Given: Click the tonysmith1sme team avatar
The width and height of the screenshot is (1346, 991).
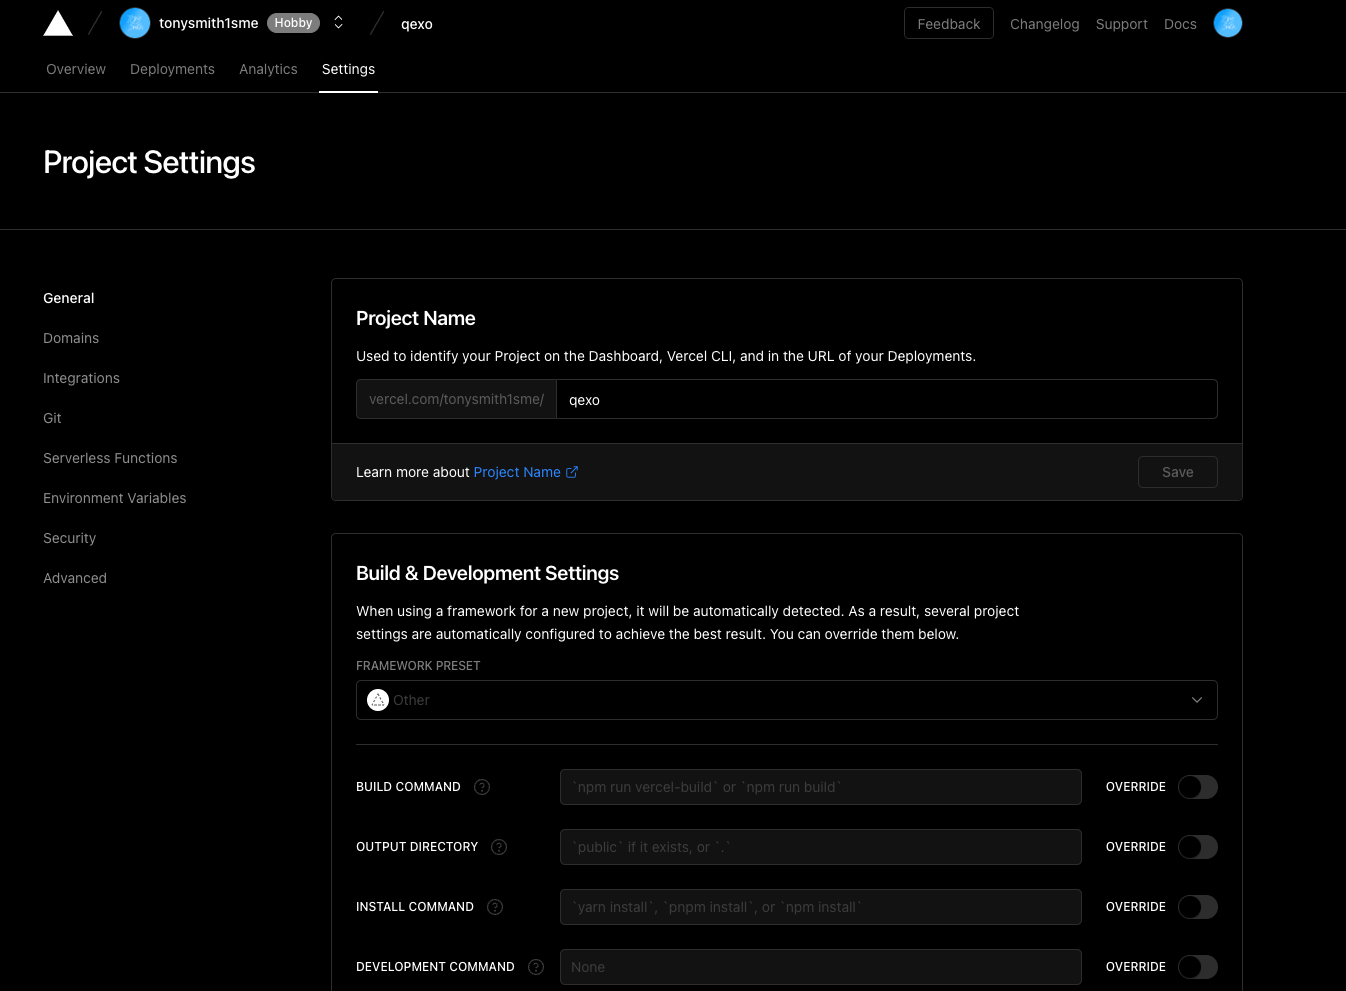Looking at the screenshot, I should (x=135, y=23).
